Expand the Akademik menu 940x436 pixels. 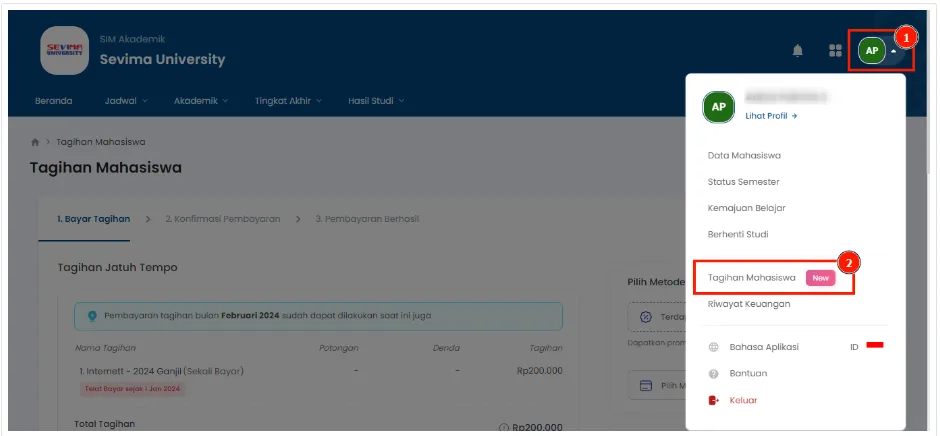click(x=201, y=101)
